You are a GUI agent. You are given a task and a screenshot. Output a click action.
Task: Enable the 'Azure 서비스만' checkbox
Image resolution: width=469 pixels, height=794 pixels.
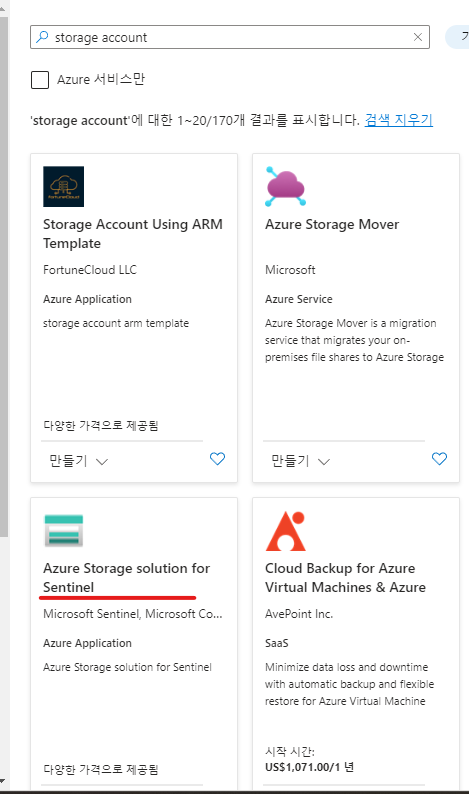coord(40,80)
